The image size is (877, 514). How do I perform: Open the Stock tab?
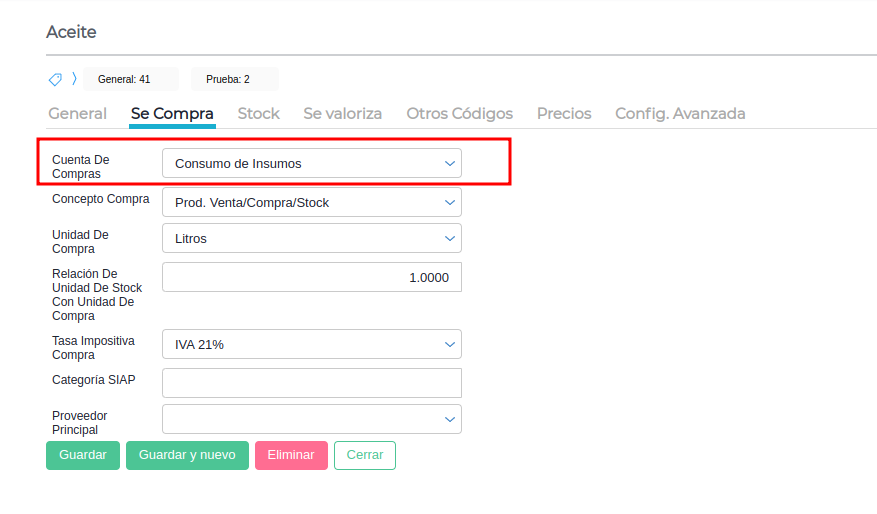(258, 114)
